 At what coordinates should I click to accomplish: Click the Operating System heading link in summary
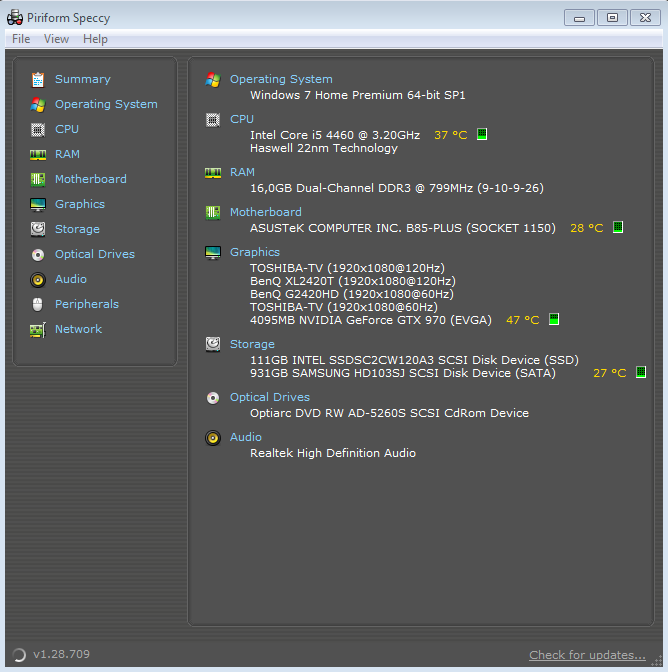pyautogui.click(x=281, y=80)
